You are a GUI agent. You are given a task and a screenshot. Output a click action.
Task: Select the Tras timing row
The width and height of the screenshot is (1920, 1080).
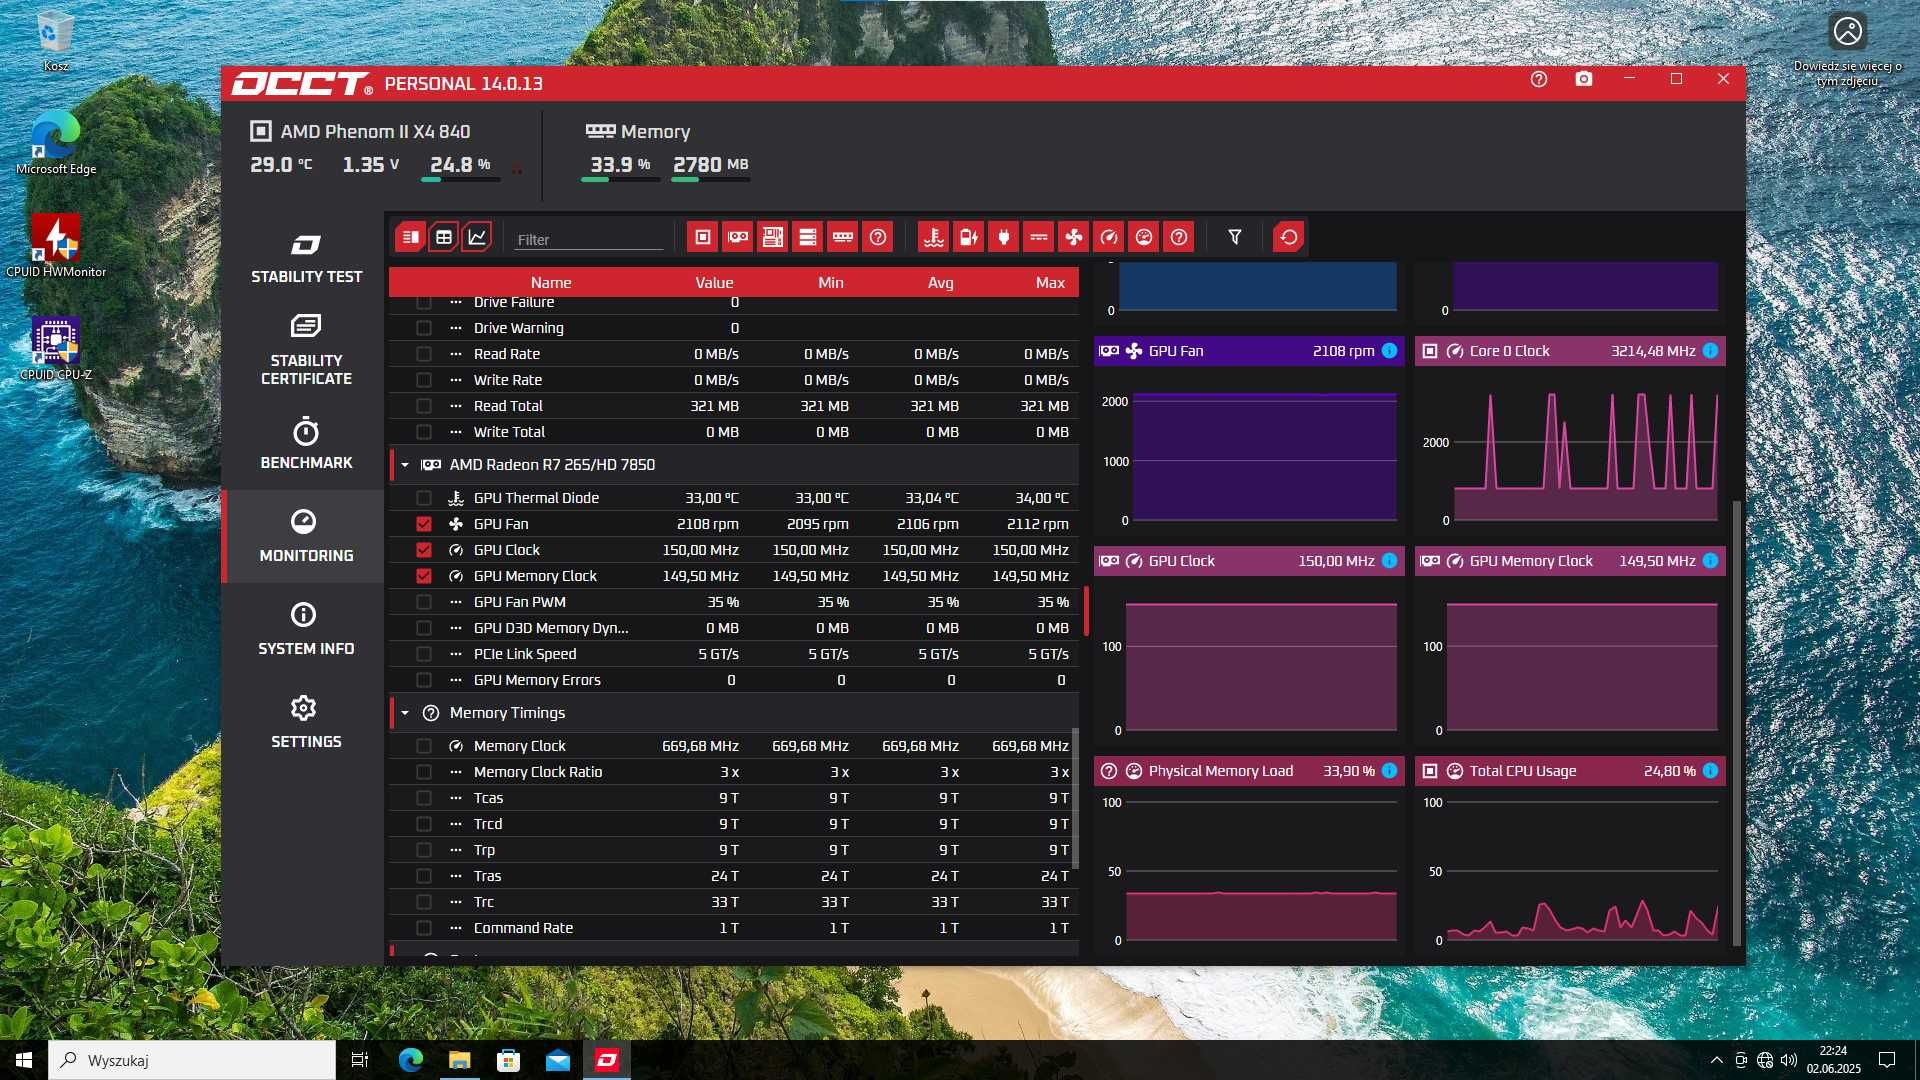(x=734, y=876)
